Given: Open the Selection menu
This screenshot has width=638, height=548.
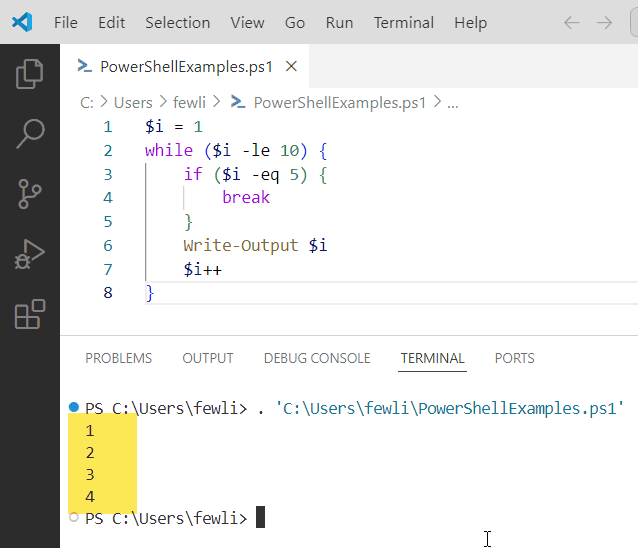Looking at the screenshot, I should coord(177,22).
